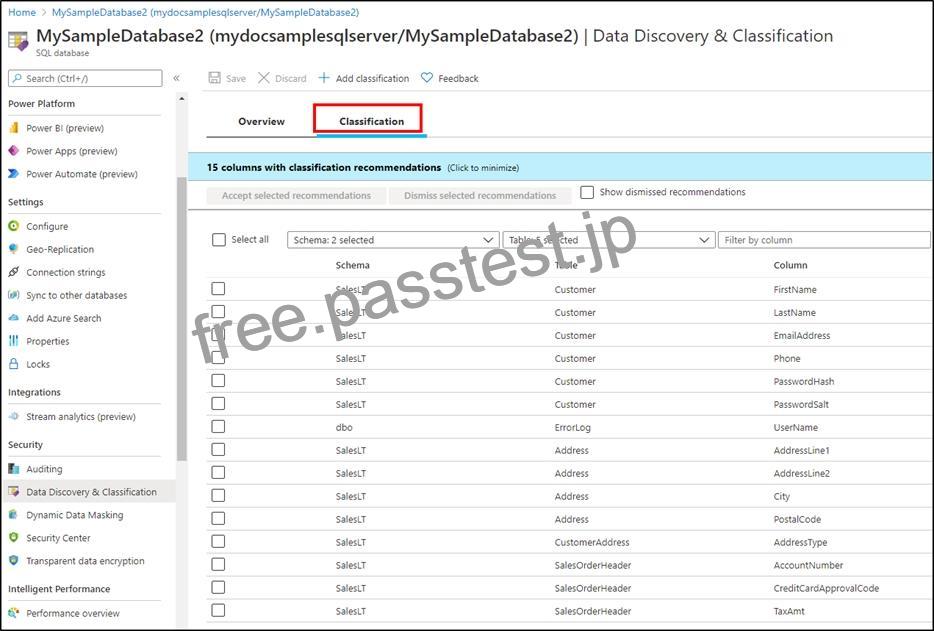
Task: Minimize the 15 columns recommendations banner
Action: click(560, 167)
